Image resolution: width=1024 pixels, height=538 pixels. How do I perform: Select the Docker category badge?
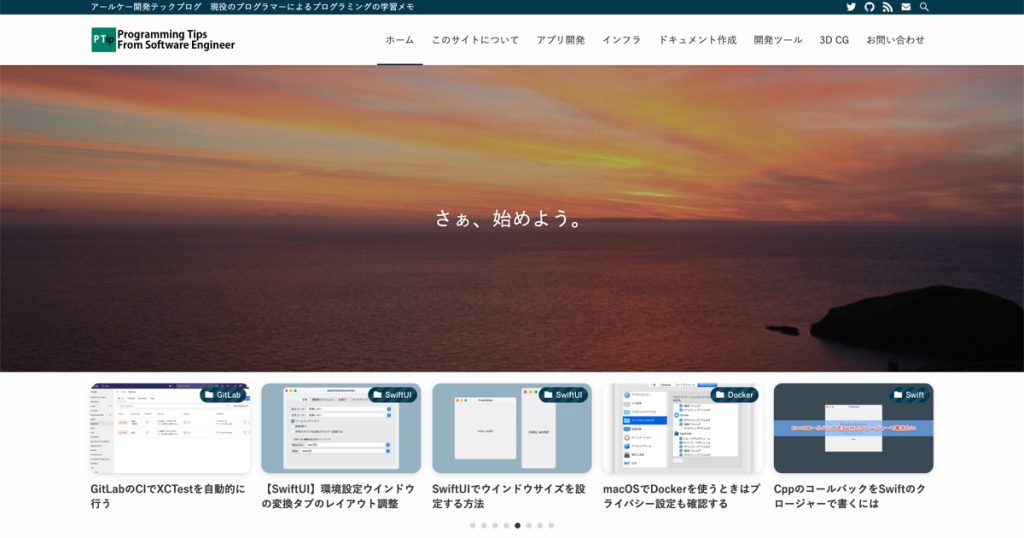[733, 395]
